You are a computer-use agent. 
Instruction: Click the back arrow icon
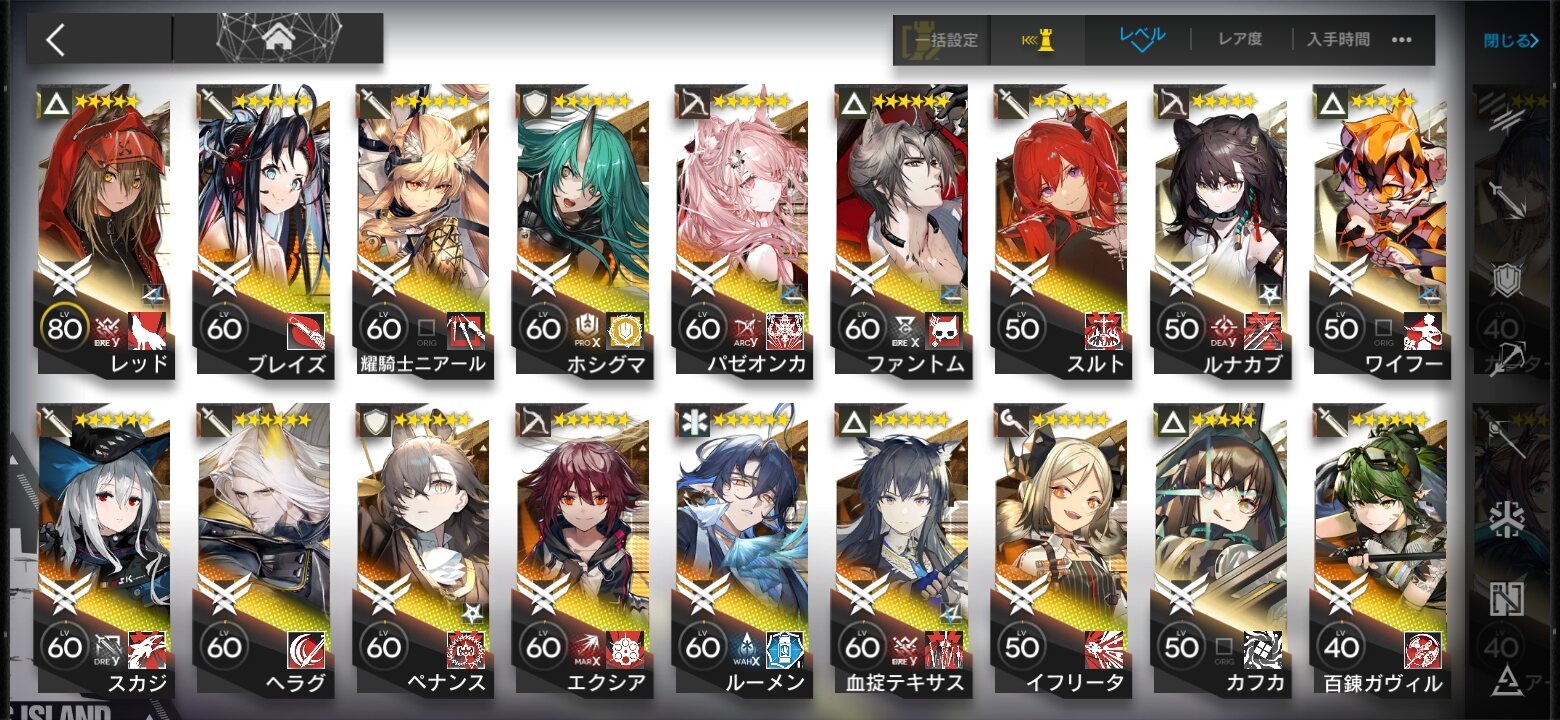tap(56, 40)
